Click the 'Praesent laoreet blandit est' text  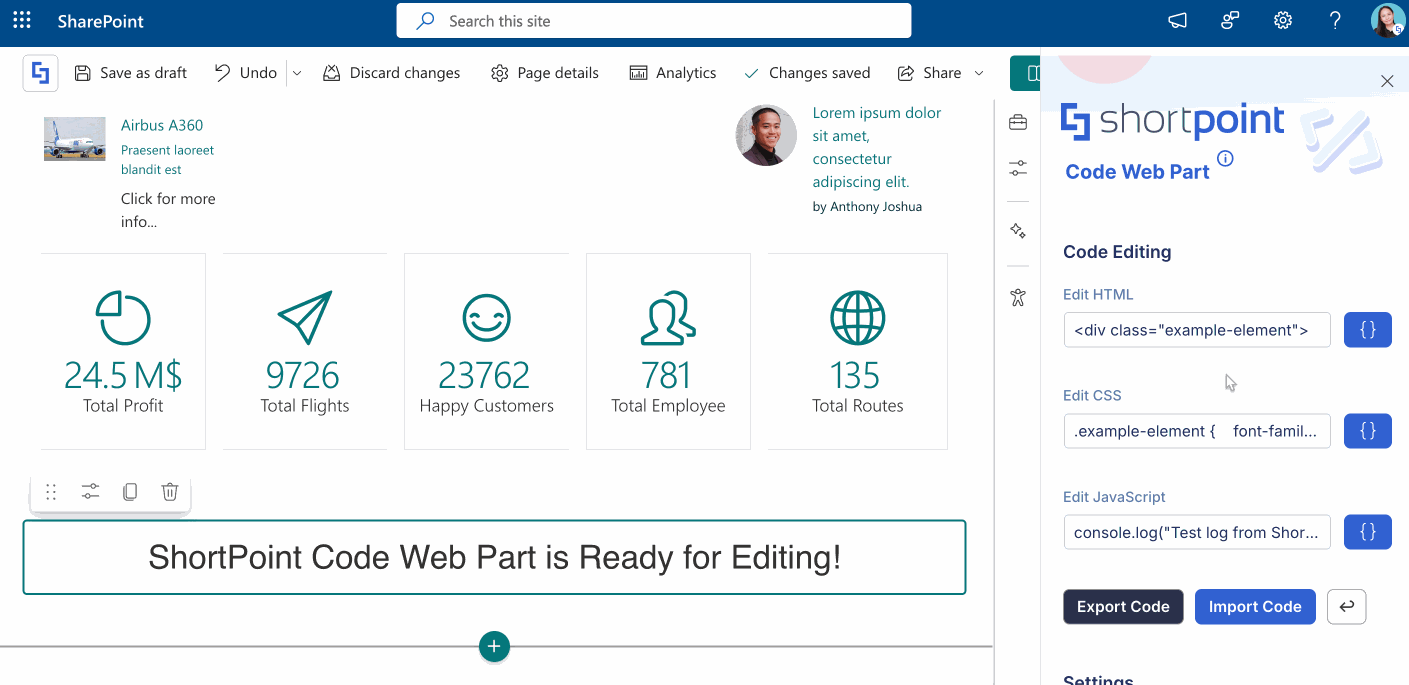pyautogui.click(x=167, y=160)
